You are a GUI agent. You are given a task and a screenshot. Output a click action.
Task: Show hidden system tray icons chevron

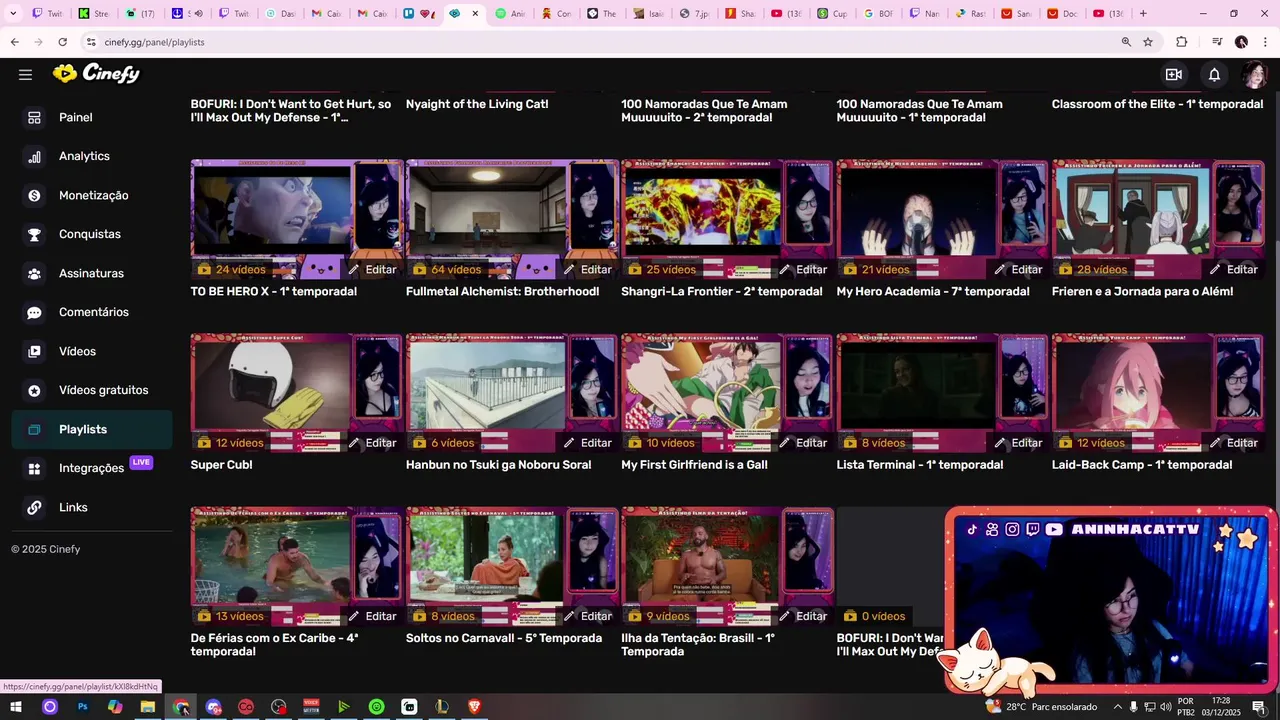1117,707
